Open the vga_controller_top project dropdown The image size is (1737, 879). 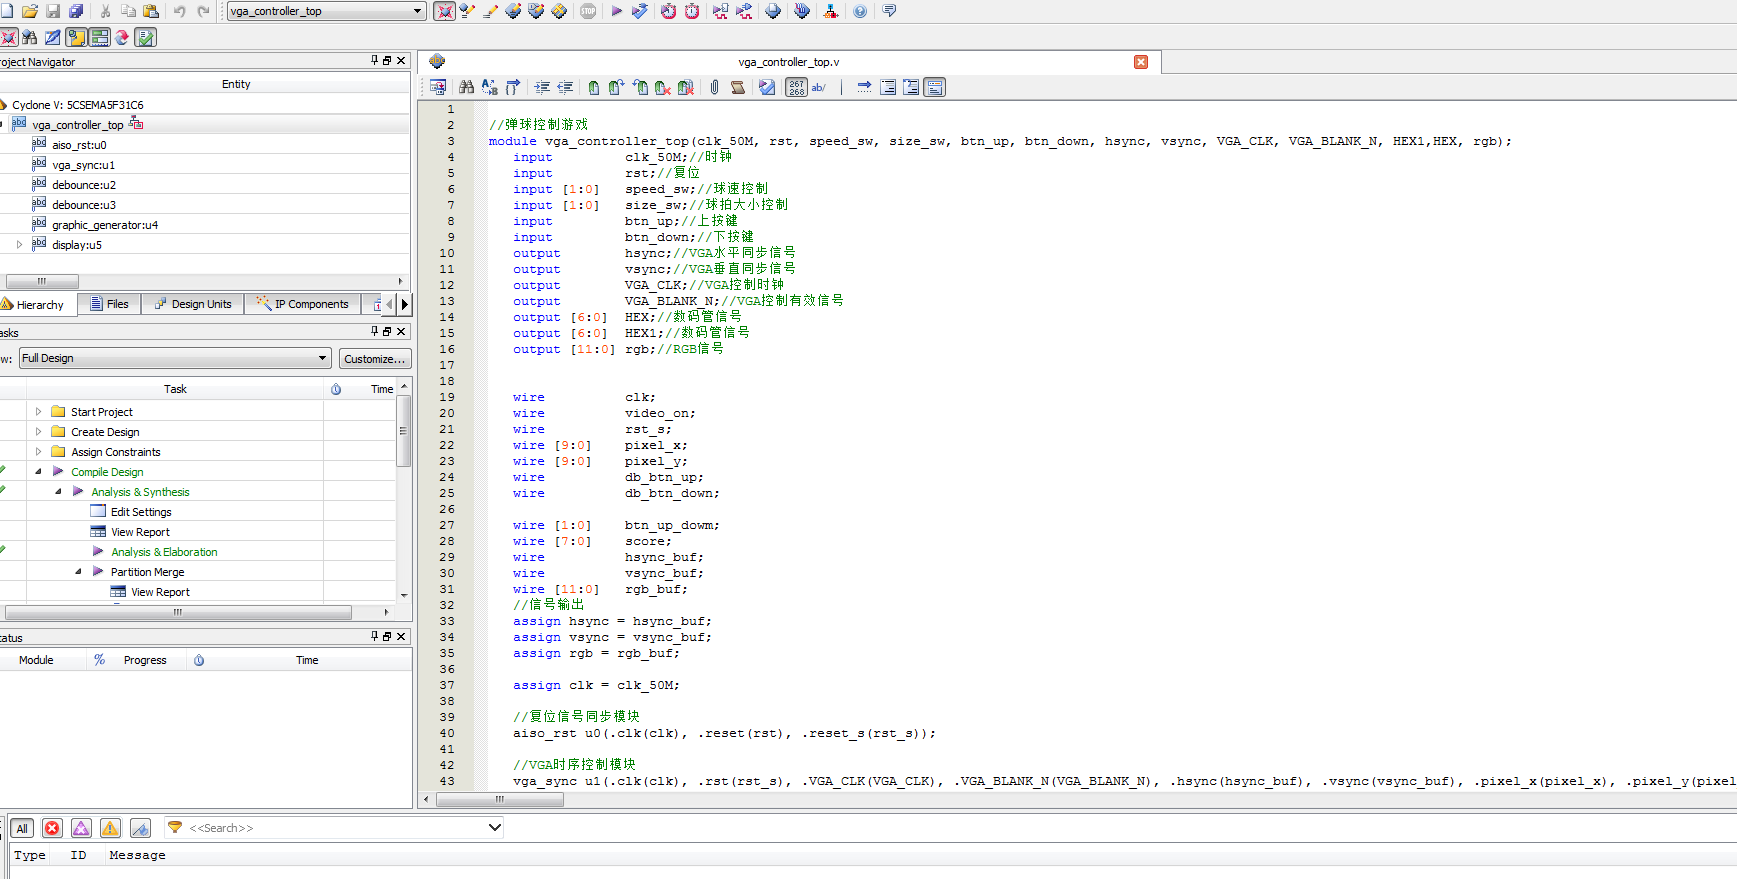418,11
